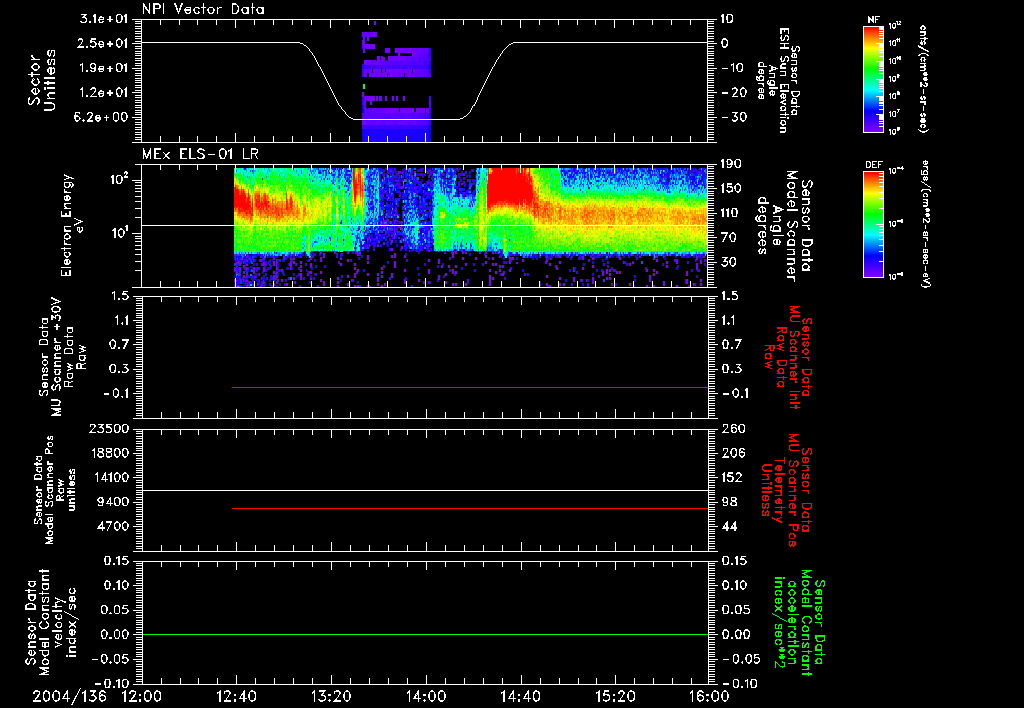Image resolution: width=1024 pixels, height=708 pixels.
Task: Click the 1.2e+01 sector tick label
Action: 104,93
